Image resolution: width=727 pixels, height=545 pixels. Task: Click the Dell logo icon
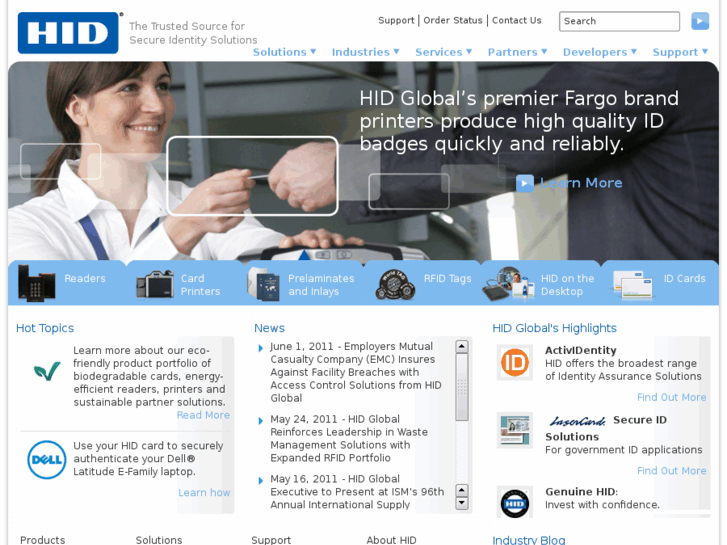click(x=46, y=460)
